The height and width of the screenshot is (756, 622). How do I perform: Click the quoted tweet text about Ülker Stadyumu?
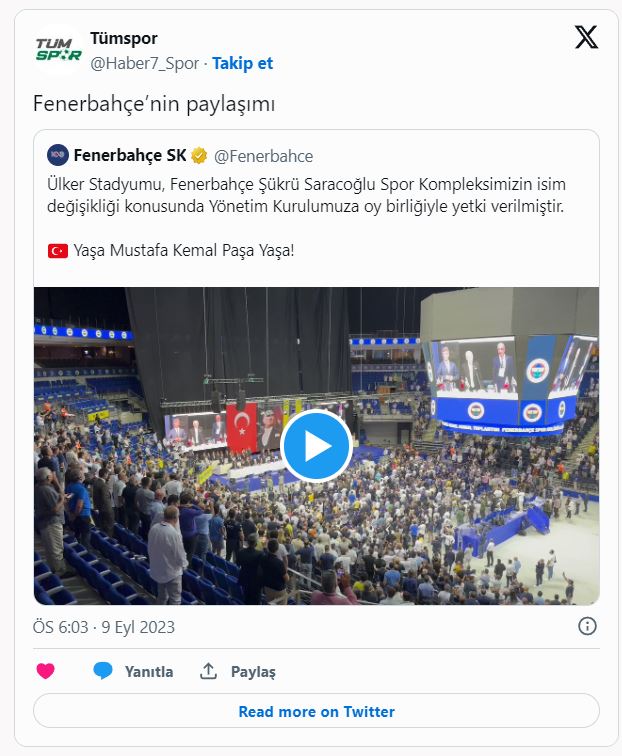point(316,197)
